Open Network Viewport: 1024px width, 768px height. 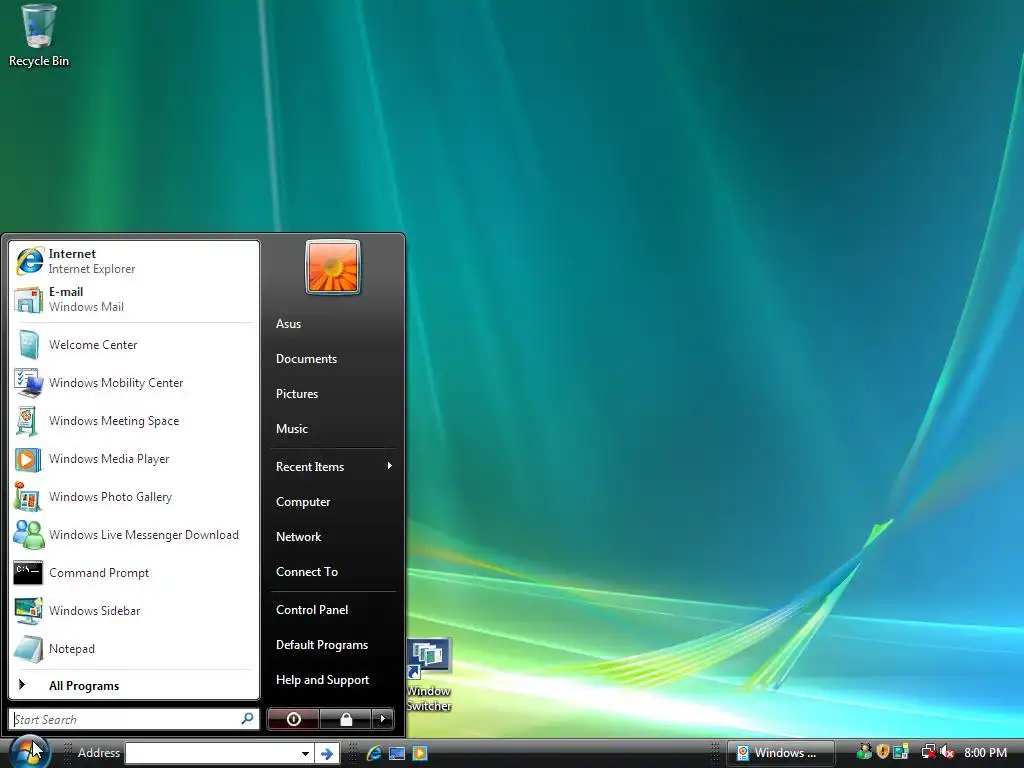pos(333,537)
